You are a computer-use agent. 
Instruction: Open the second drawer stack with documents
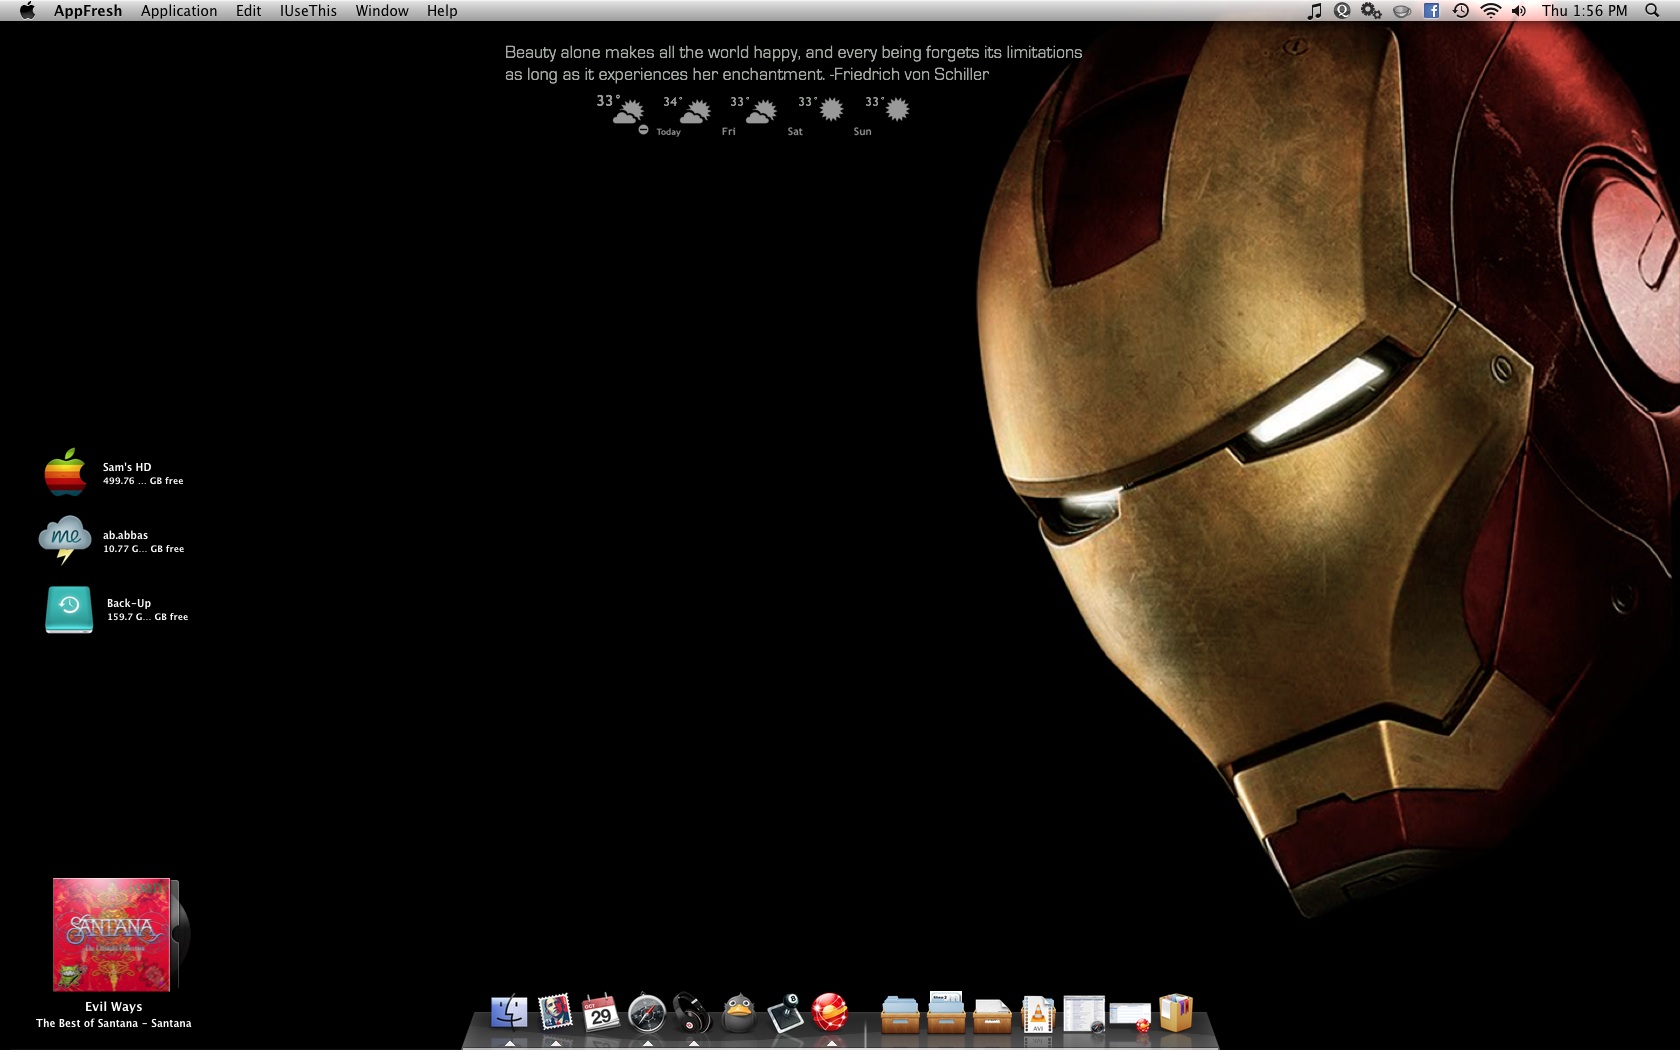[946, 1012]
